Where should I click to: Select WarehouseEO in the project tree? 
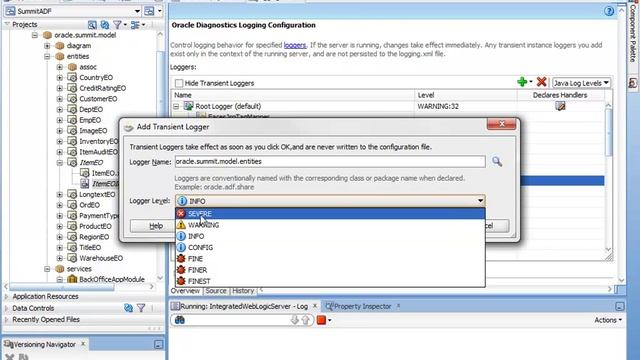101,258
